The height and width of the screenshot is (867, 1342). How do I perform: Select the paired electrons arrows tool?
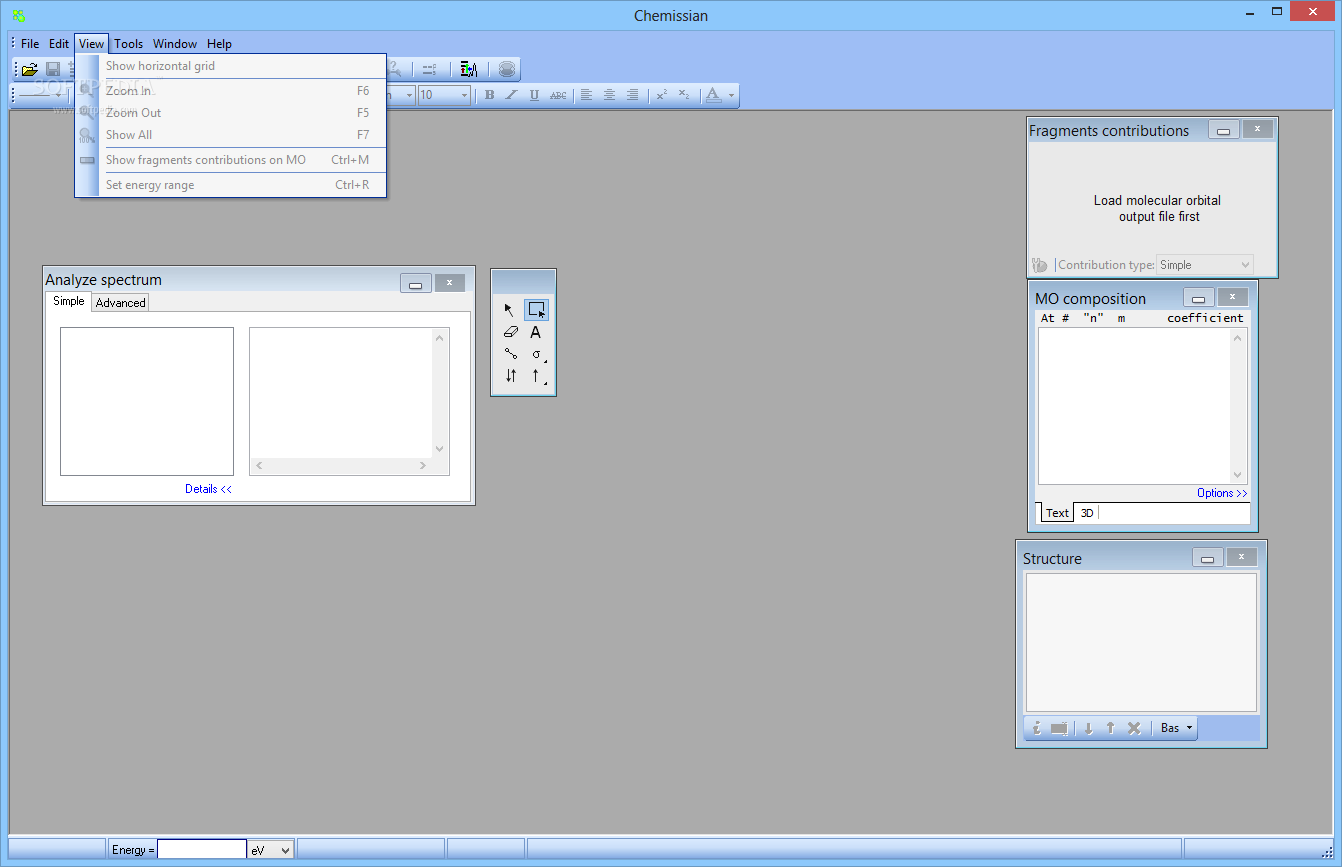[510, 376]
